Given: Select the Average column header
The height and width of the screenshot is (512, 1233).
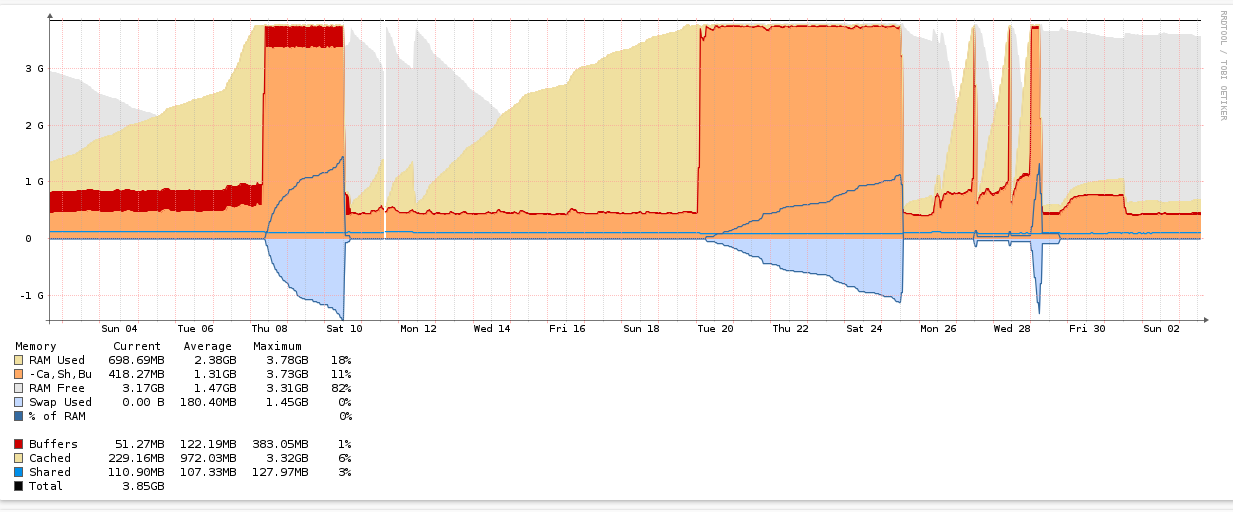Looking at the screenshot, I should click(208, 346).
